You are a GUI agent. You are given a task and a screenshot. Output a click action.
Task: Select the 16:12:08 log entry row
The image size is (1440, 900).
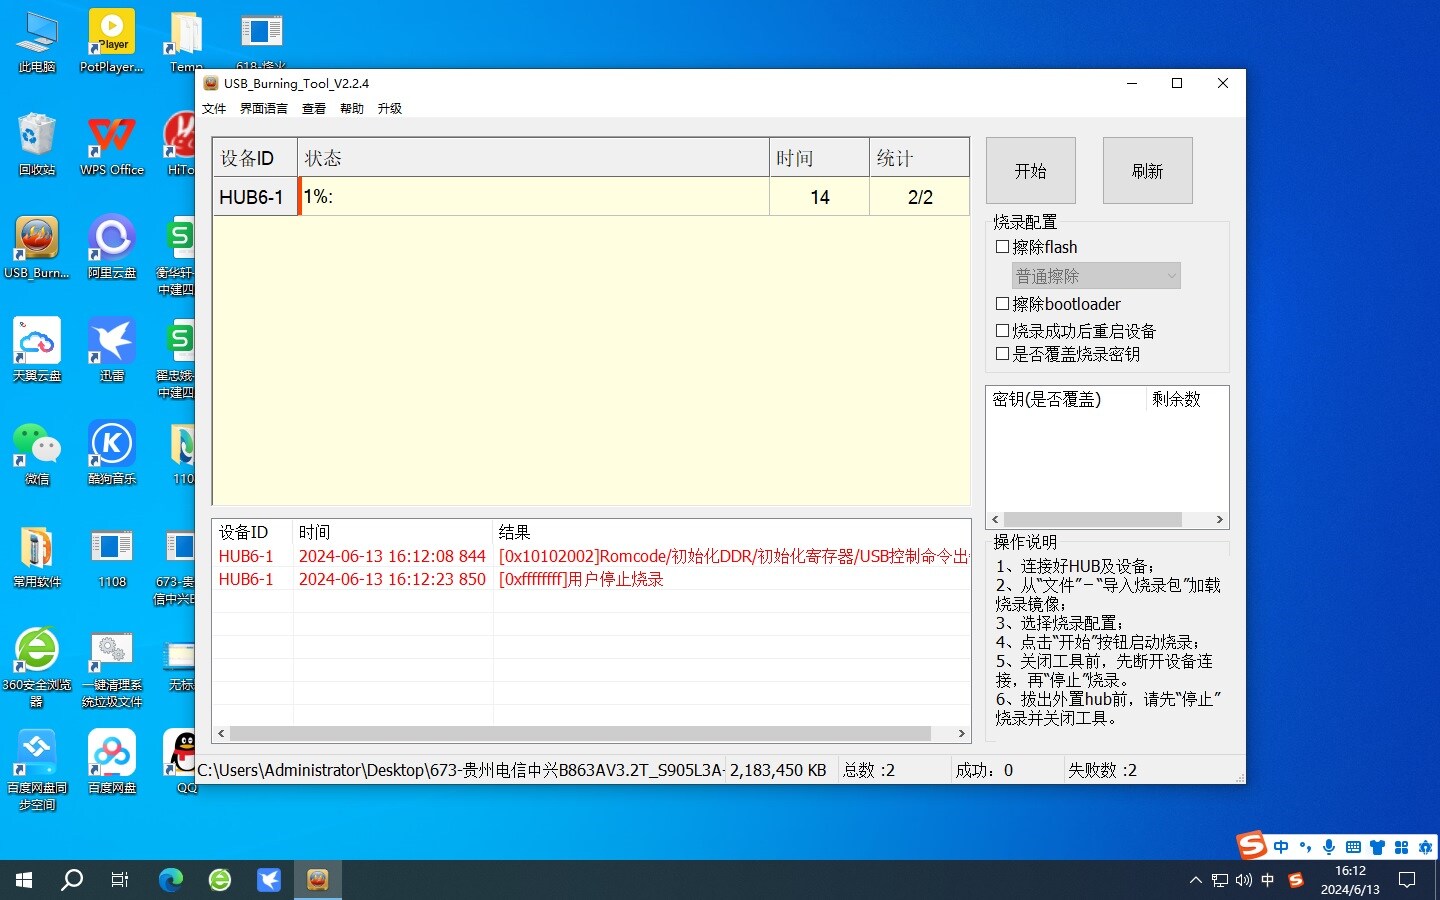[591, 556]
